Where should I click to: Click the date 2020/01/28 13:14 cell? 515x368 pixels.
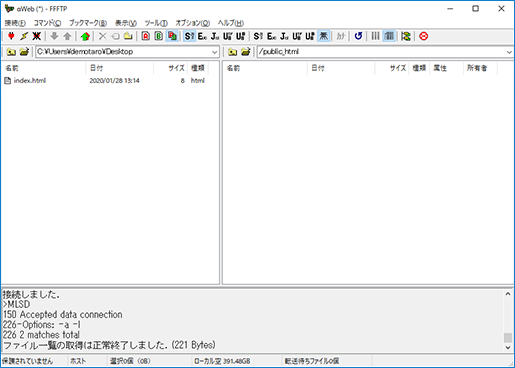(114, 80)
